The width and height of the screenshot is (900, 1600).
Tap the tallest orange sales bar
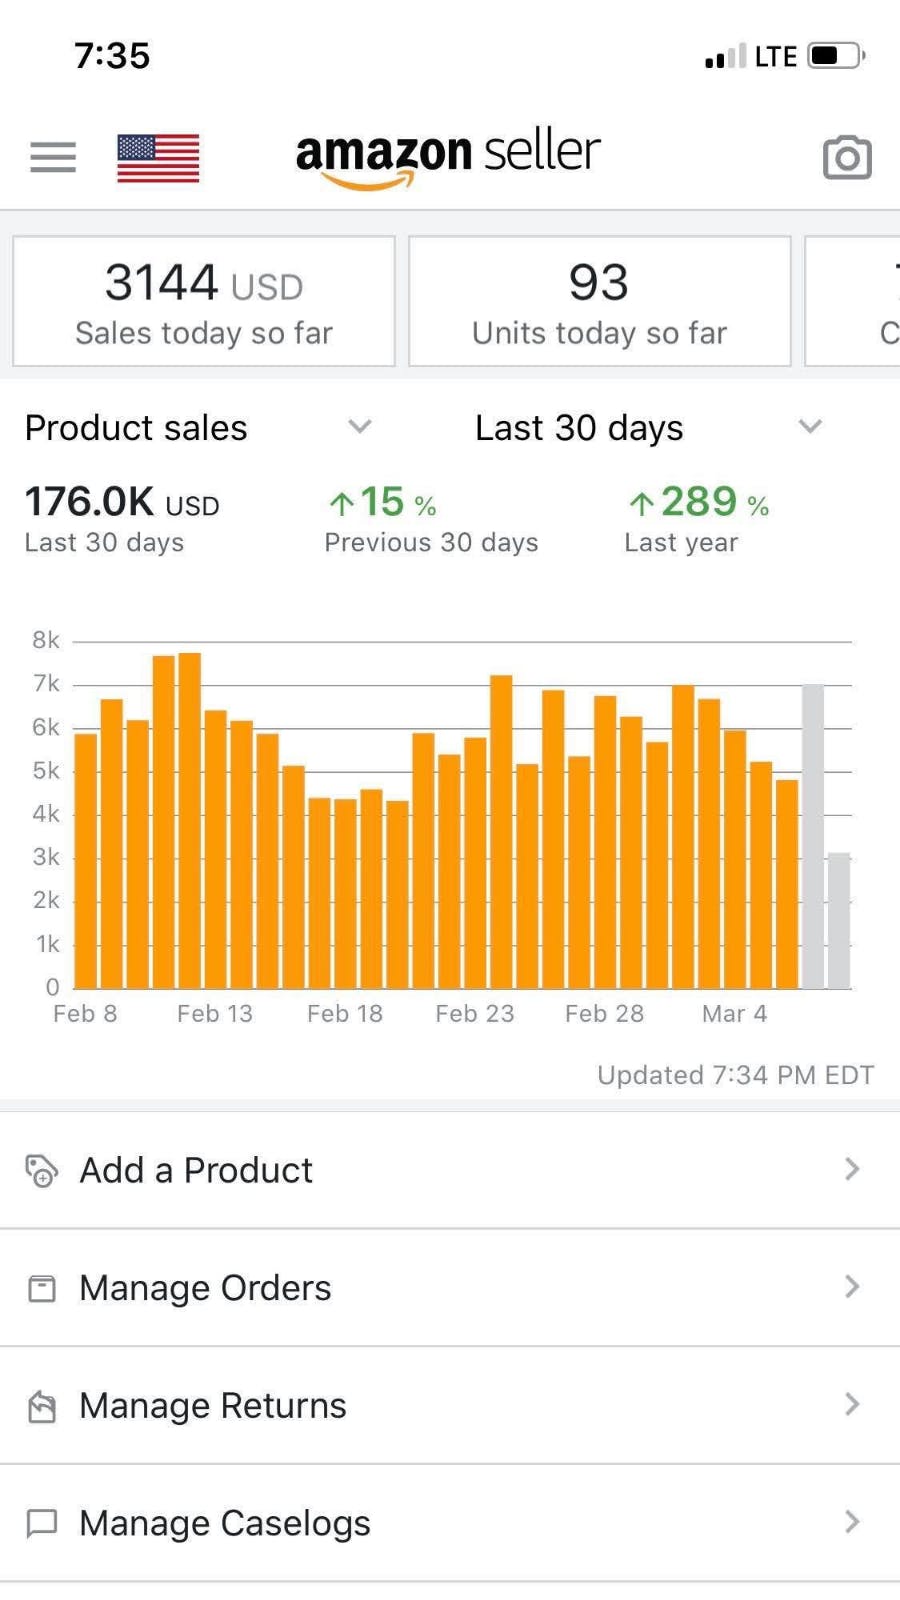pyautogui.click(x=189, y=820)
